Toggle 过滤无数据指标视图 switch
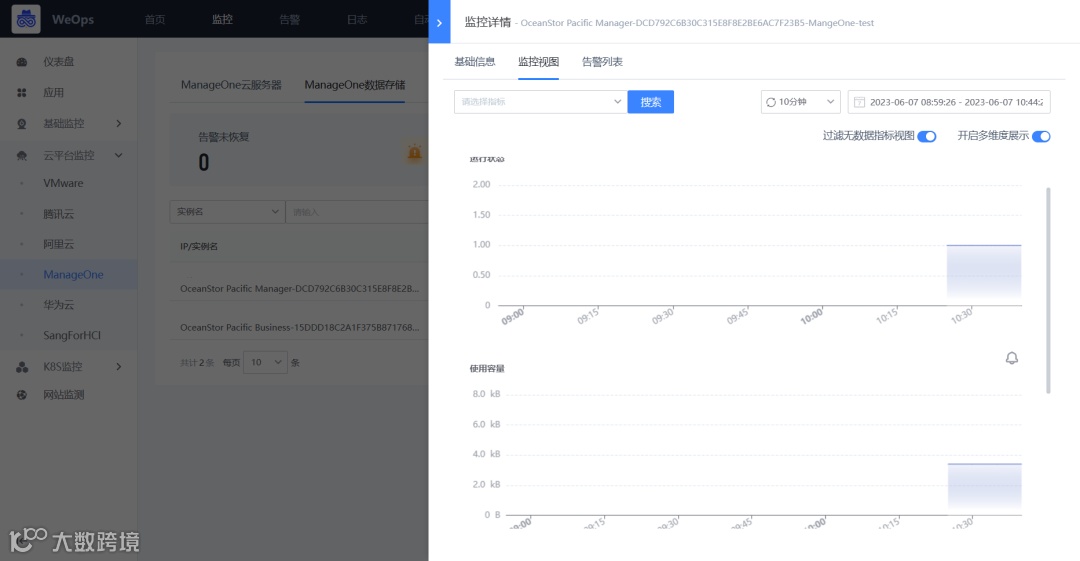 tap(926, 136)
